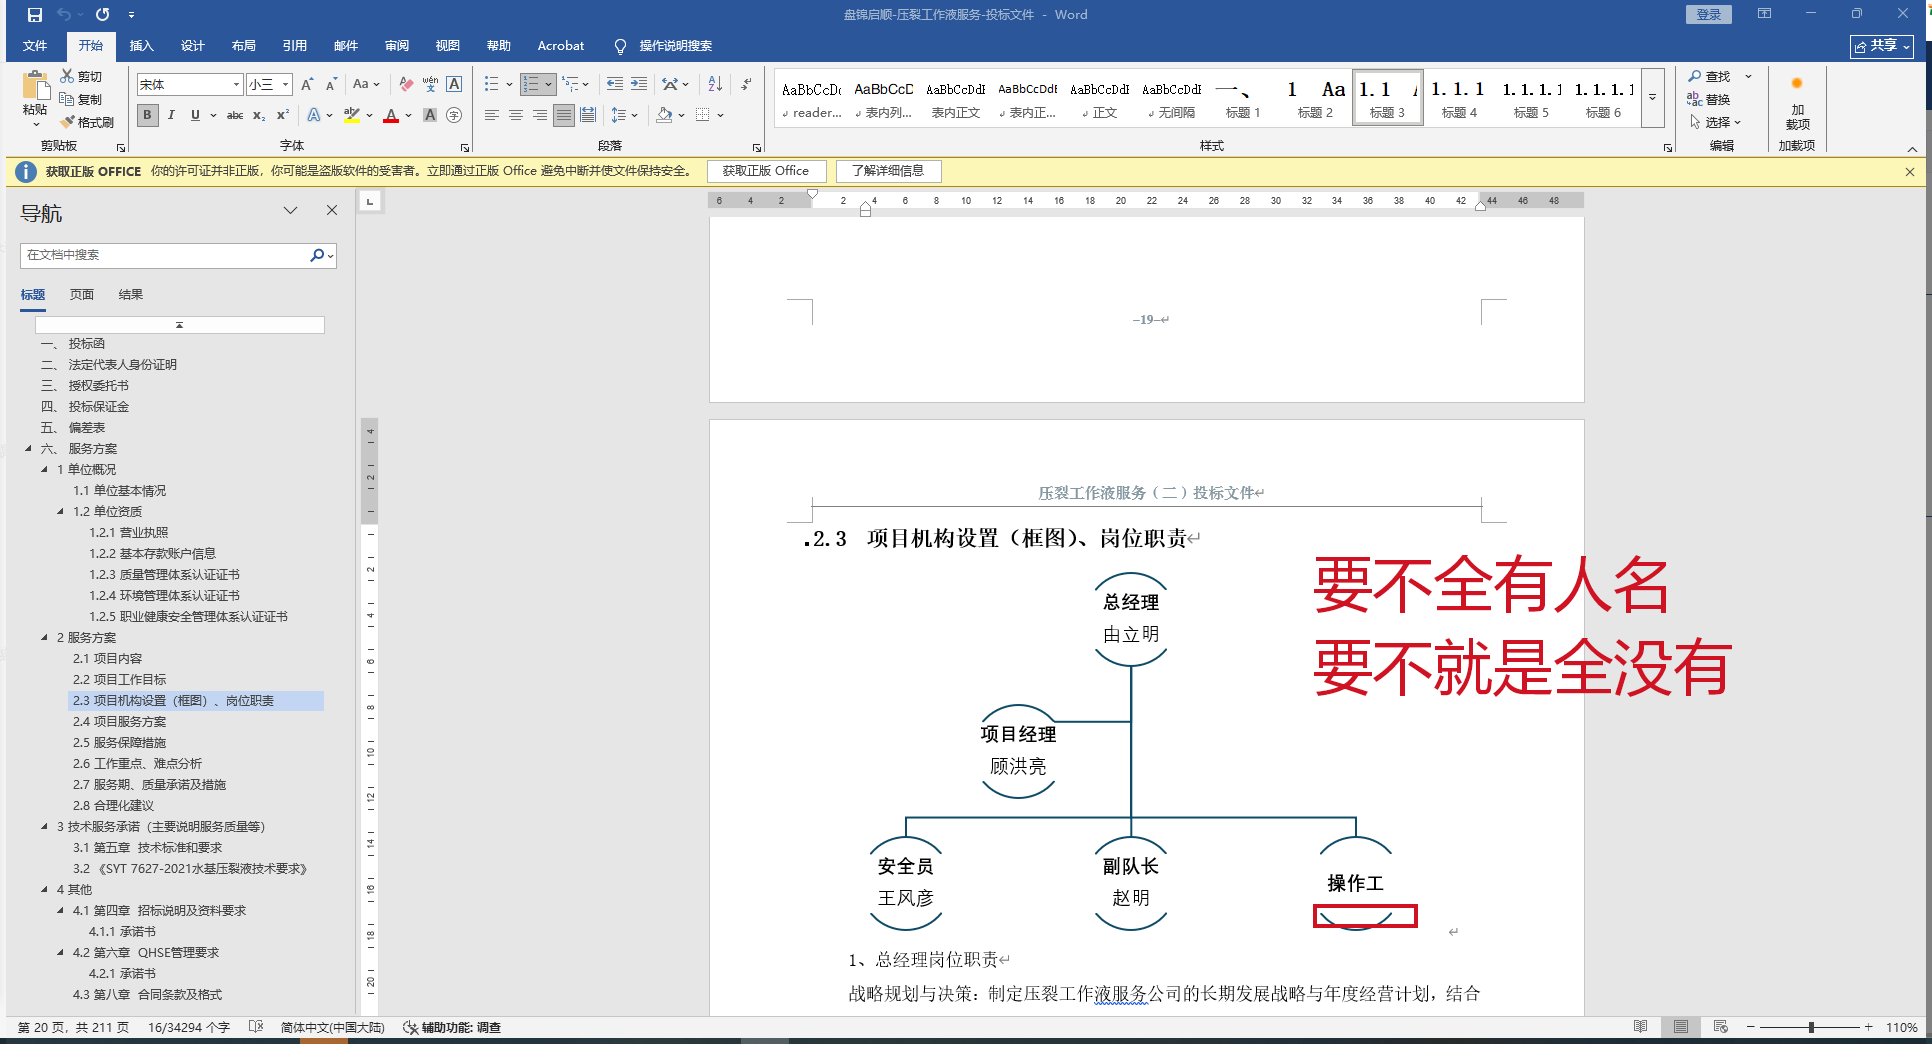Viewport: 1932px width, 1044px height.
Task: Increase font size with grow font icon
Action: click(307, 84)
